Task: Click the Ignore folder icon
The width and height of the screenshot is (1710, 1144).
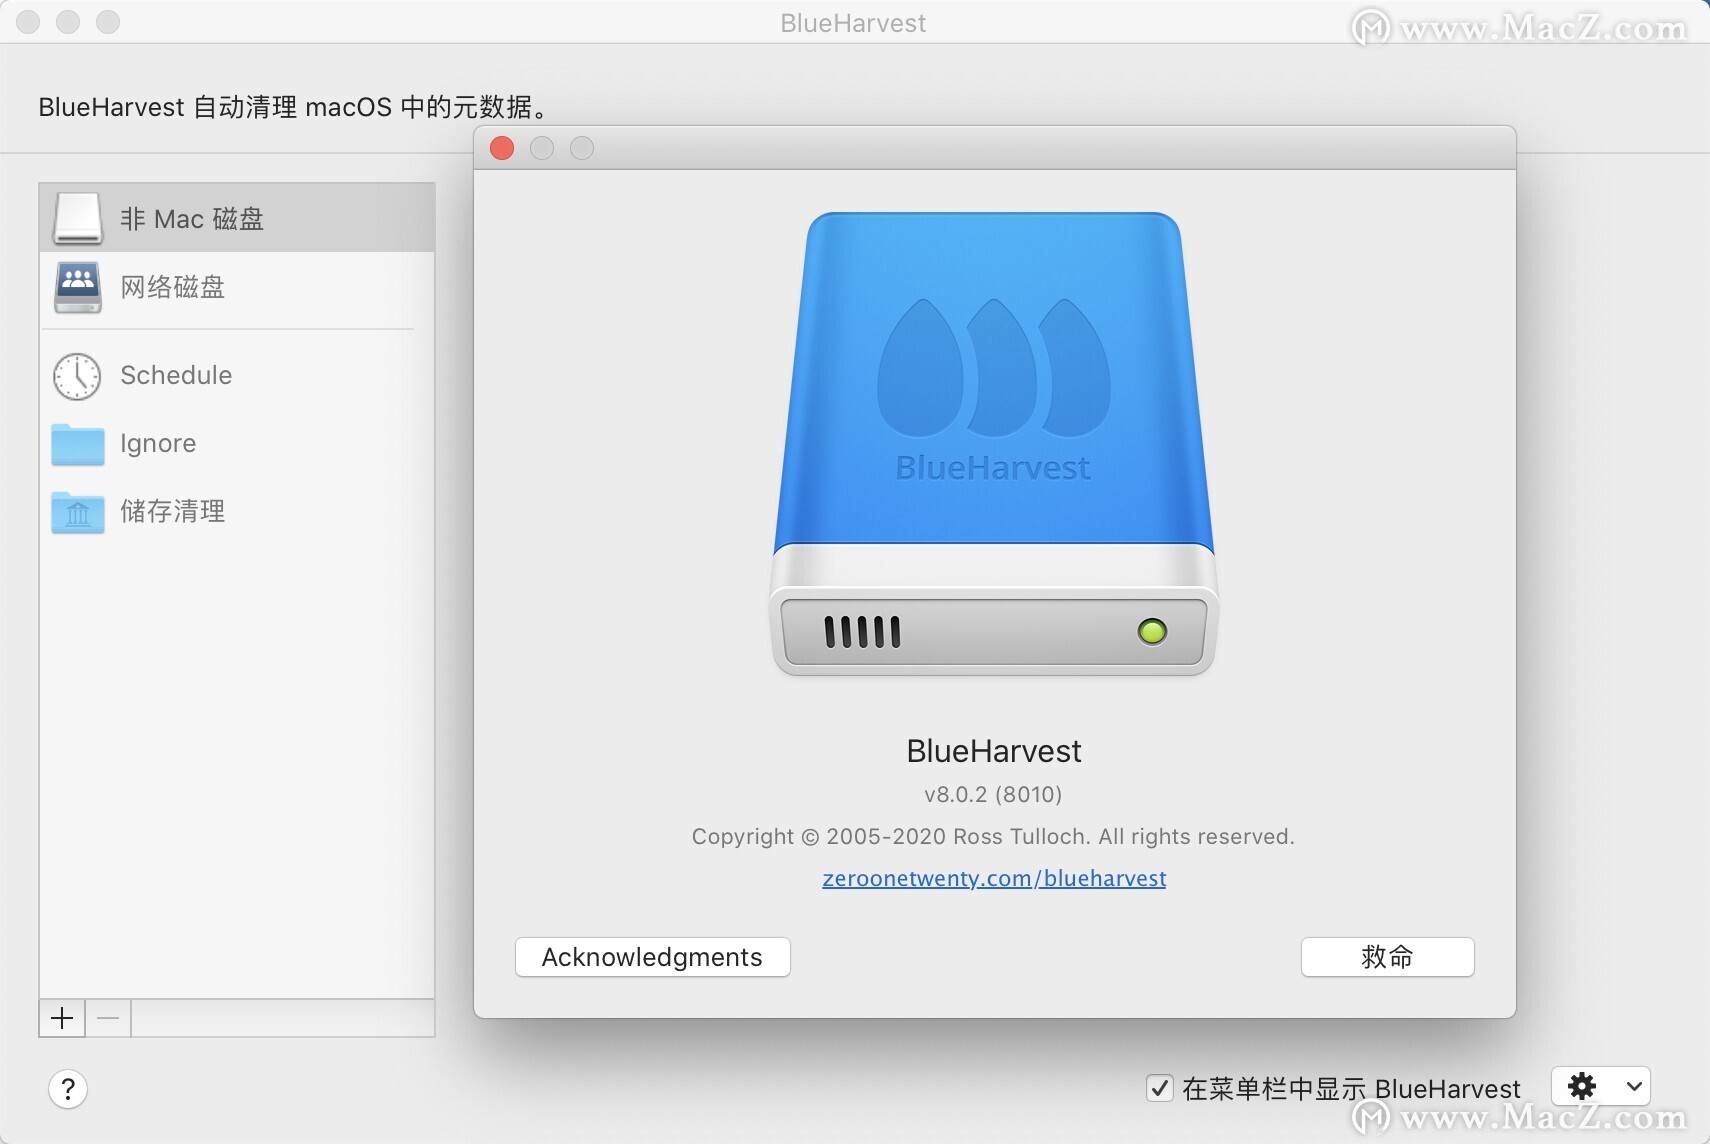Action: coord(77,444)
